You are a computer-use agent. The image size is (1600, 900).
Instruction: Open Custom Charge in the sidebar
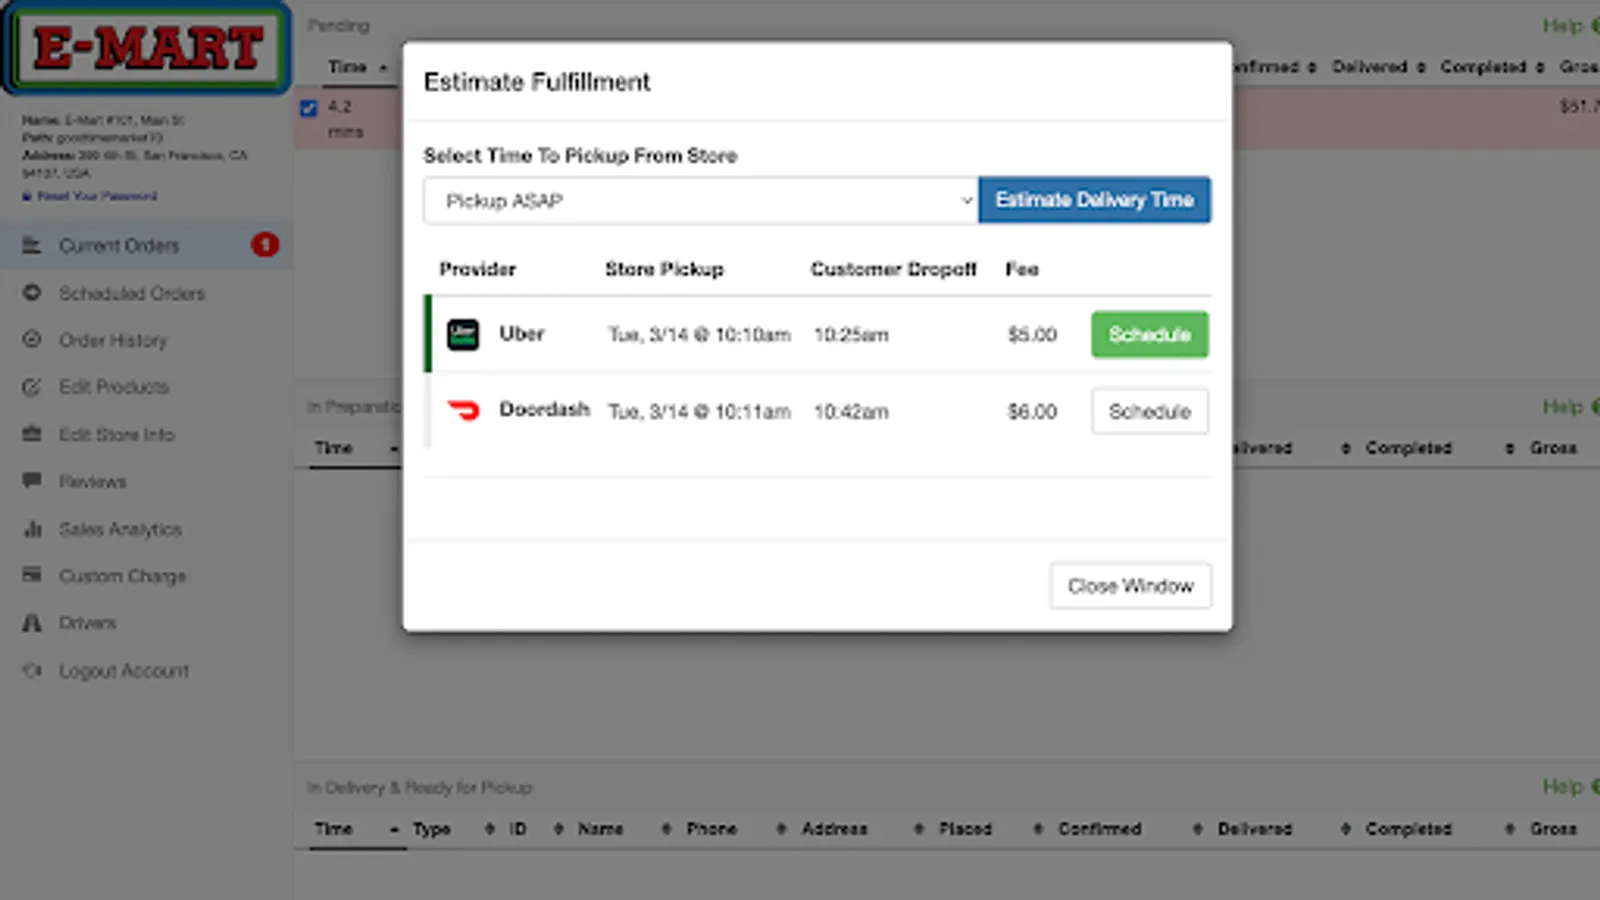point(122,576)
